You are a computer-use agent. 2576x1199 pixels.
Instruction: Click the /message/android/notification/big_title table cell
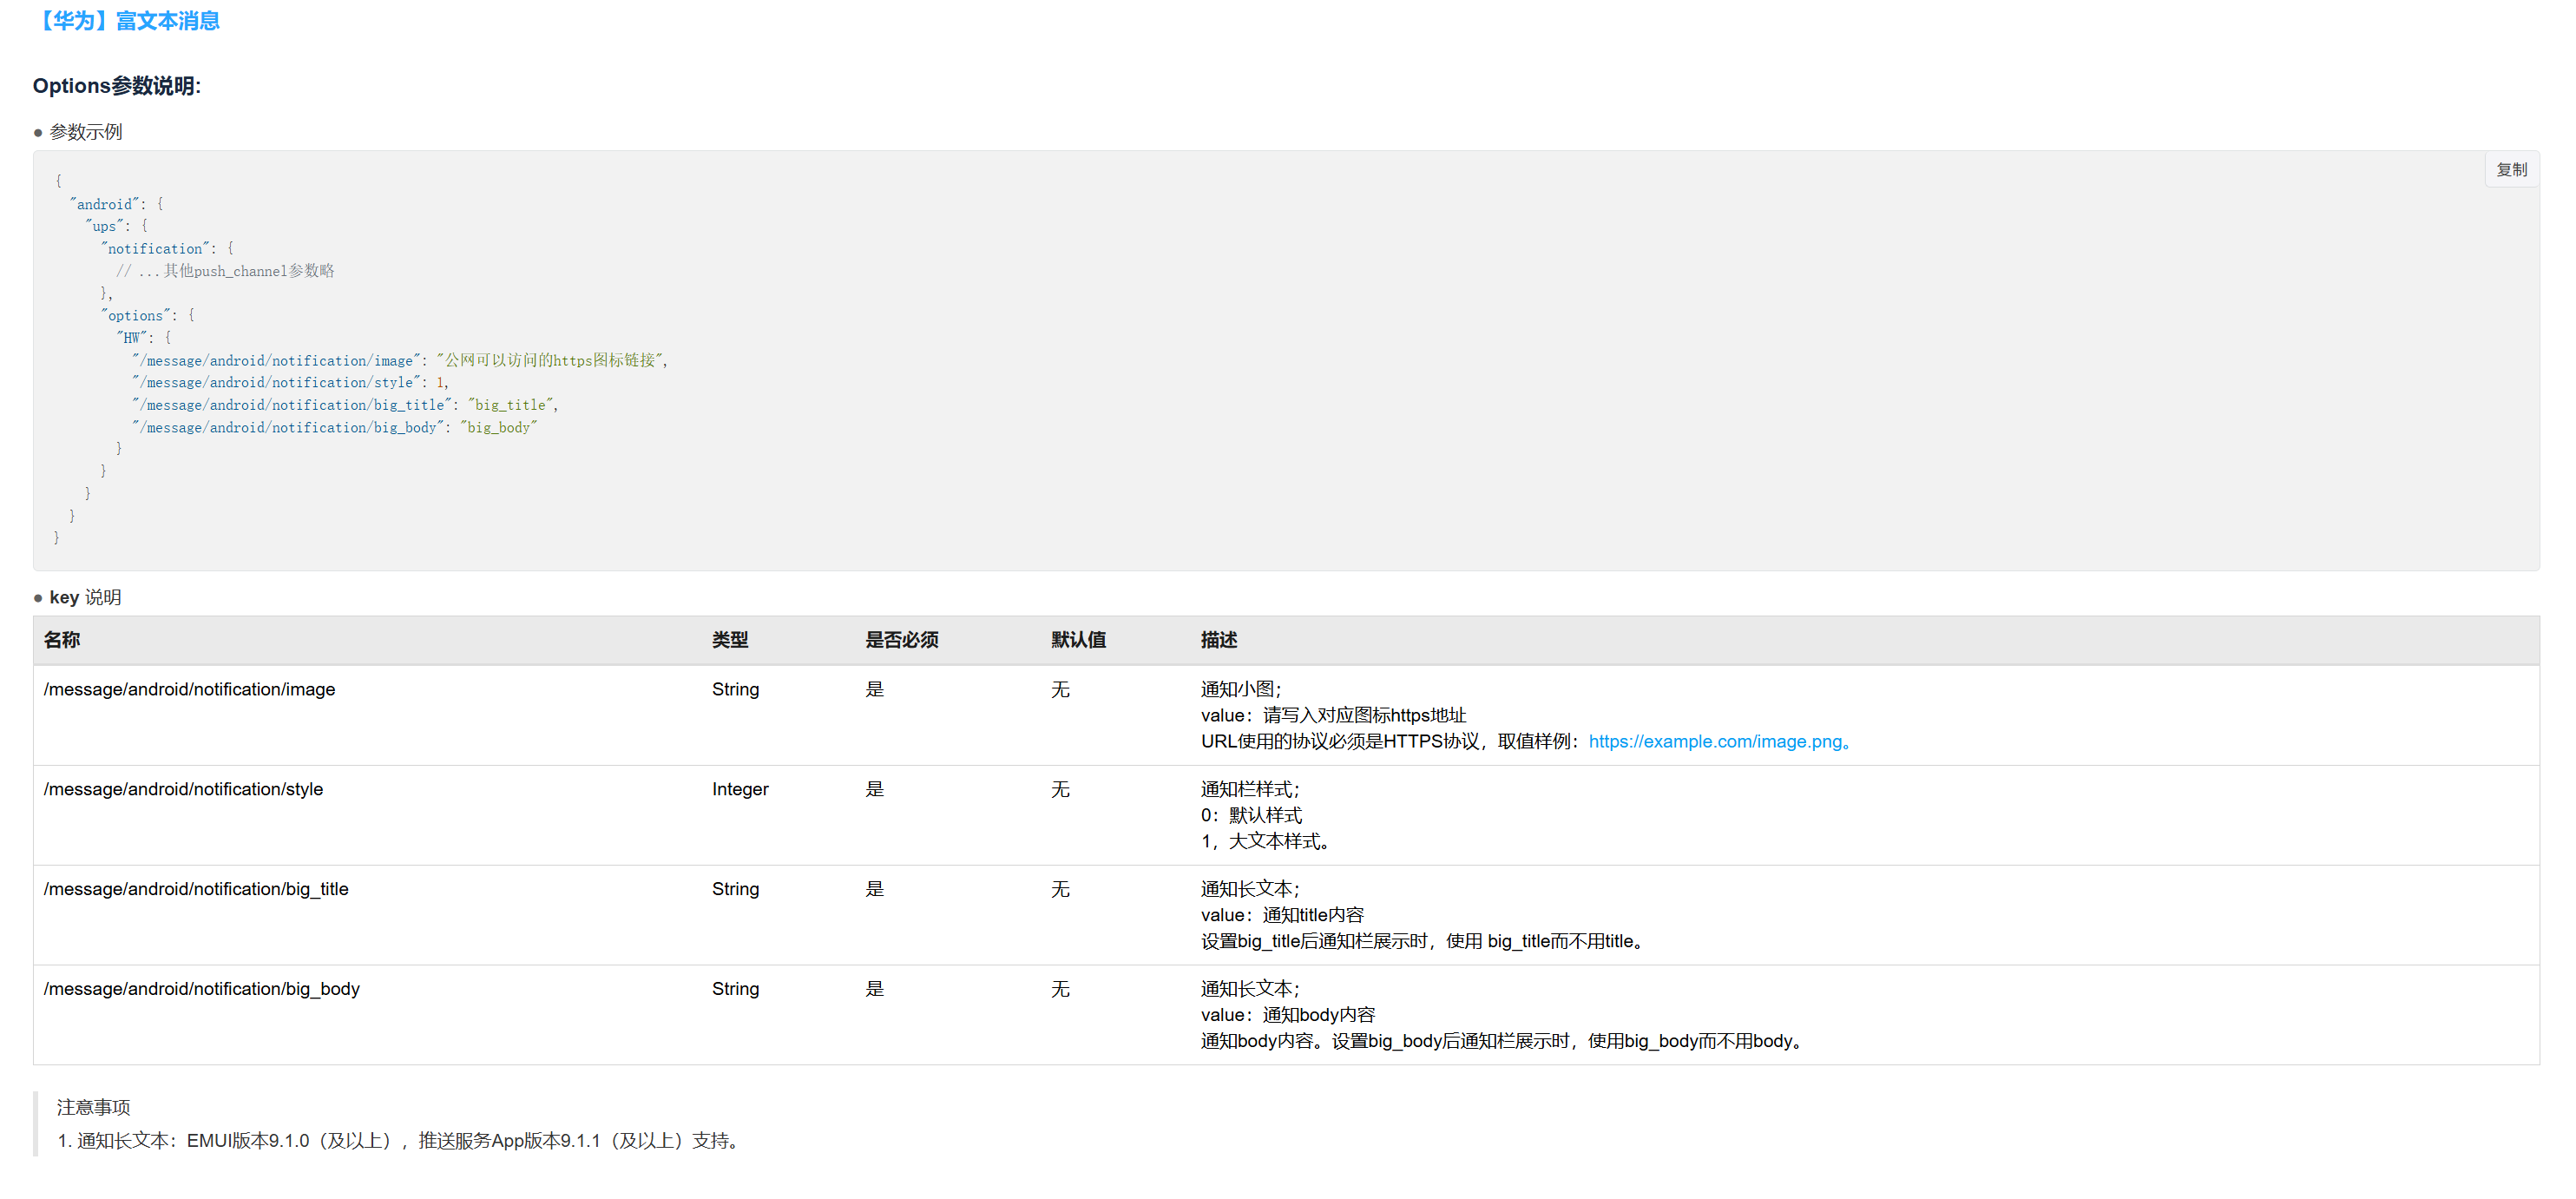coord(196,890)
